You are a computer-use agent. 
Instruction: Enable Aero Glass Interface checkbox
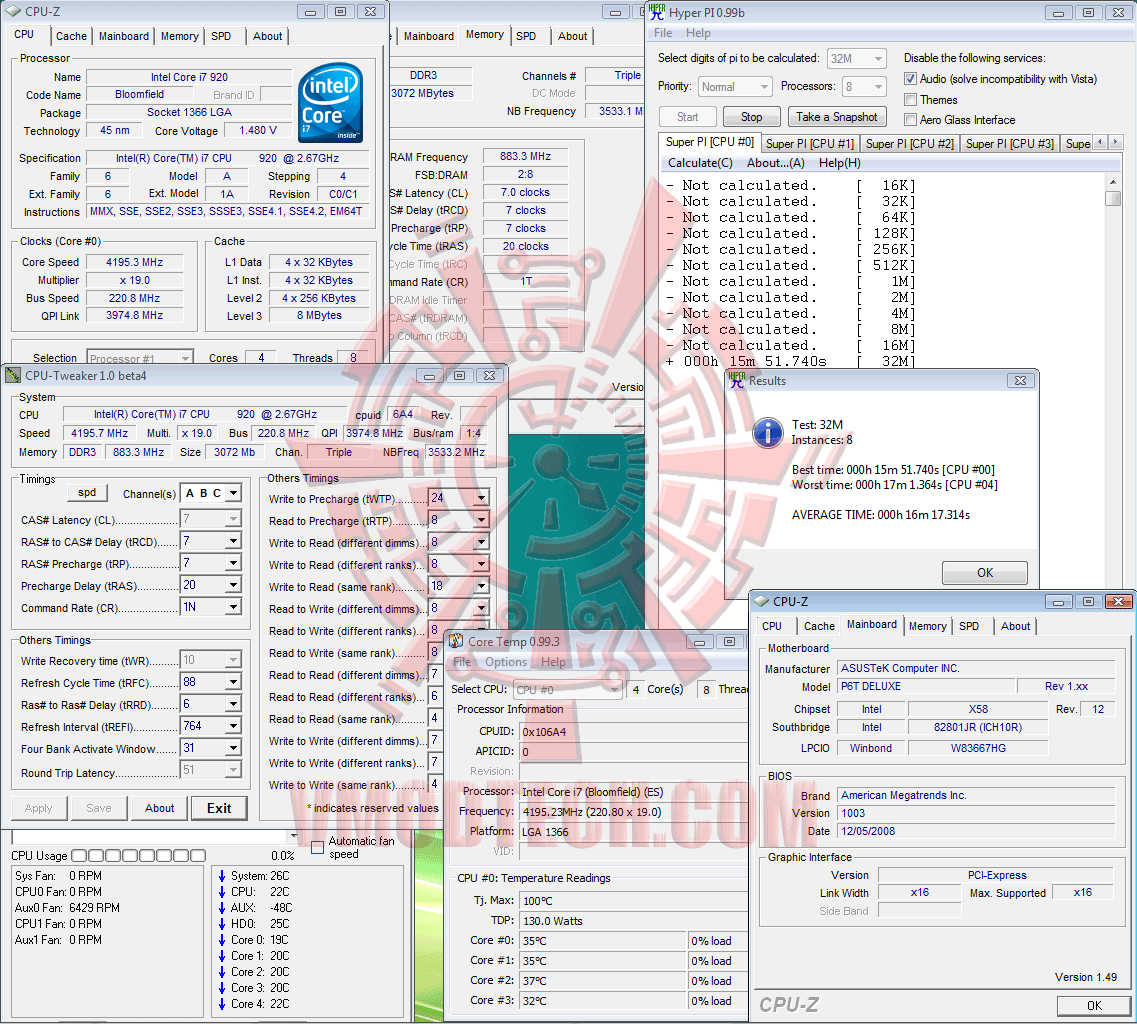(x=910, y=120)
